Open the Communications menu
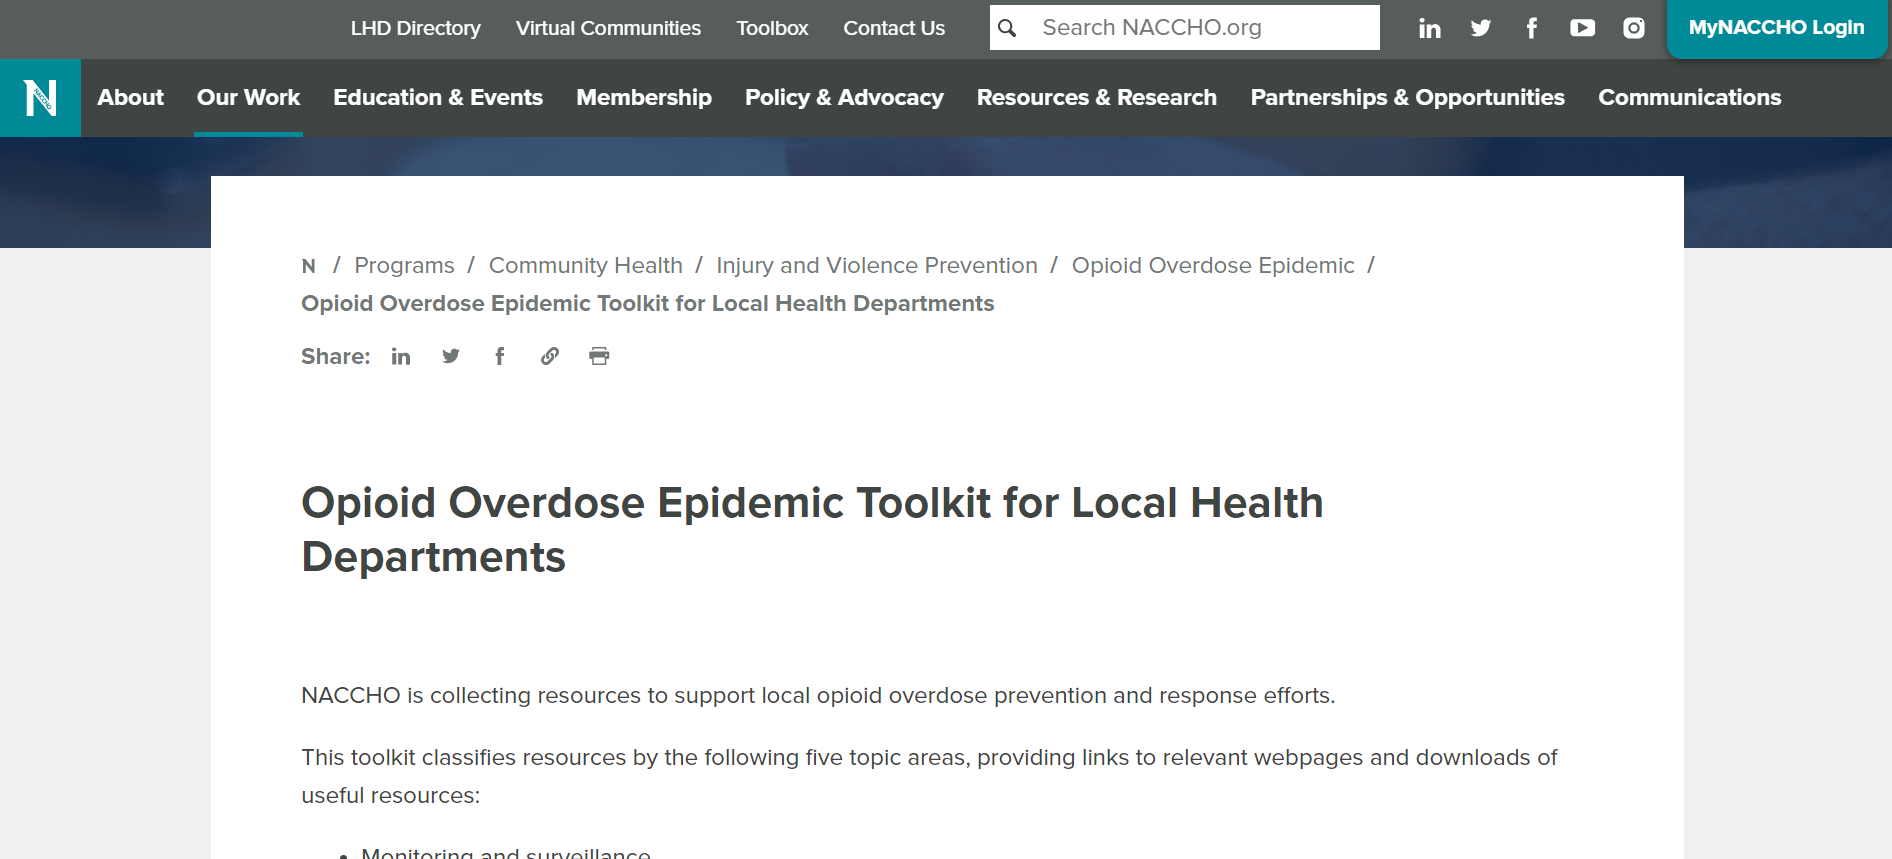Image resolution: width=1892 pixels, height=859 pixels. [x=1690, y=98]
